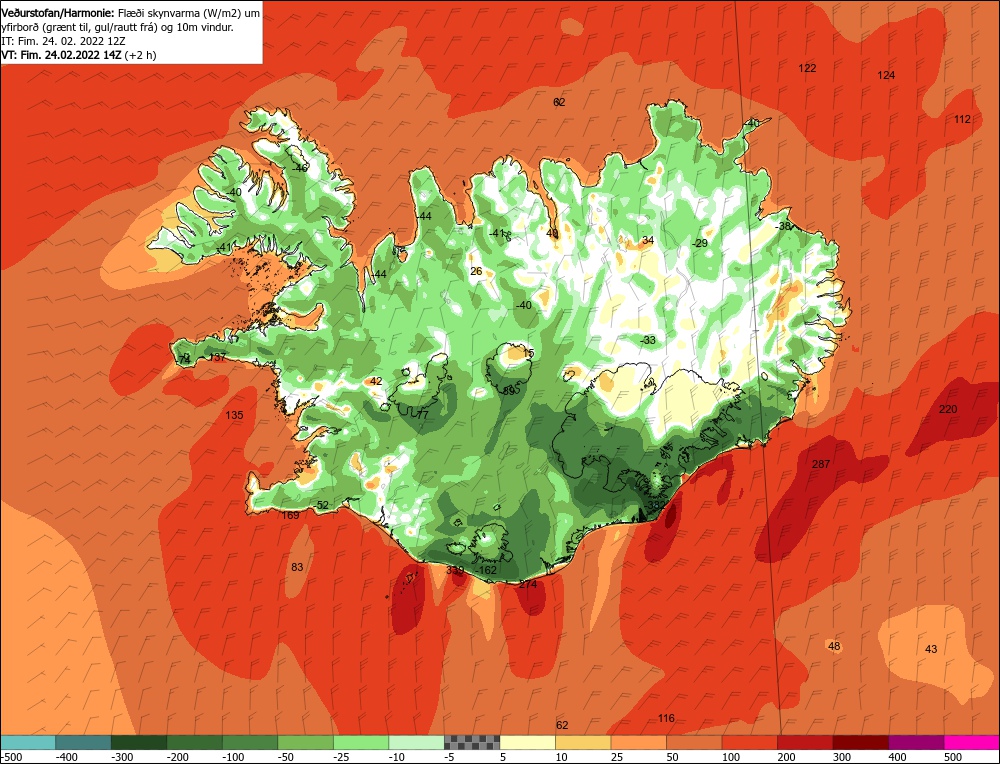Click the '-46' value in the Westfjords
The width and height of the screenshot is (1000, 764).
pyautogui.click(x=299, y=168)
